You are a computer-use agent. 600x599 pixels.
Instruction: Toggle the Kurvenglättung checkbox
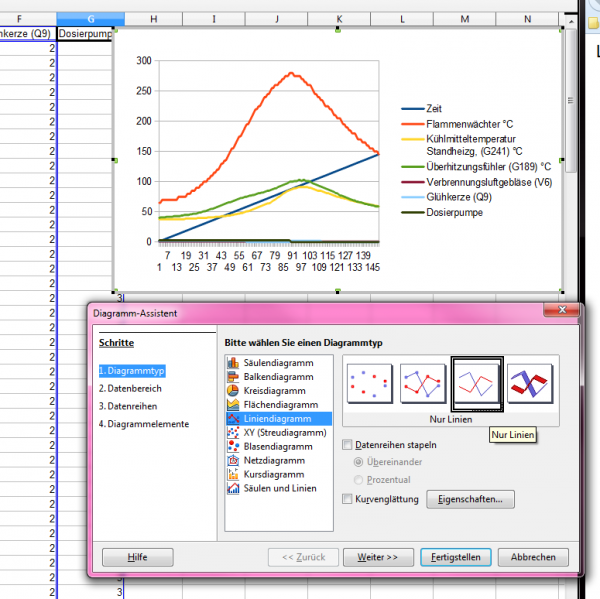(x=347, y=499)
